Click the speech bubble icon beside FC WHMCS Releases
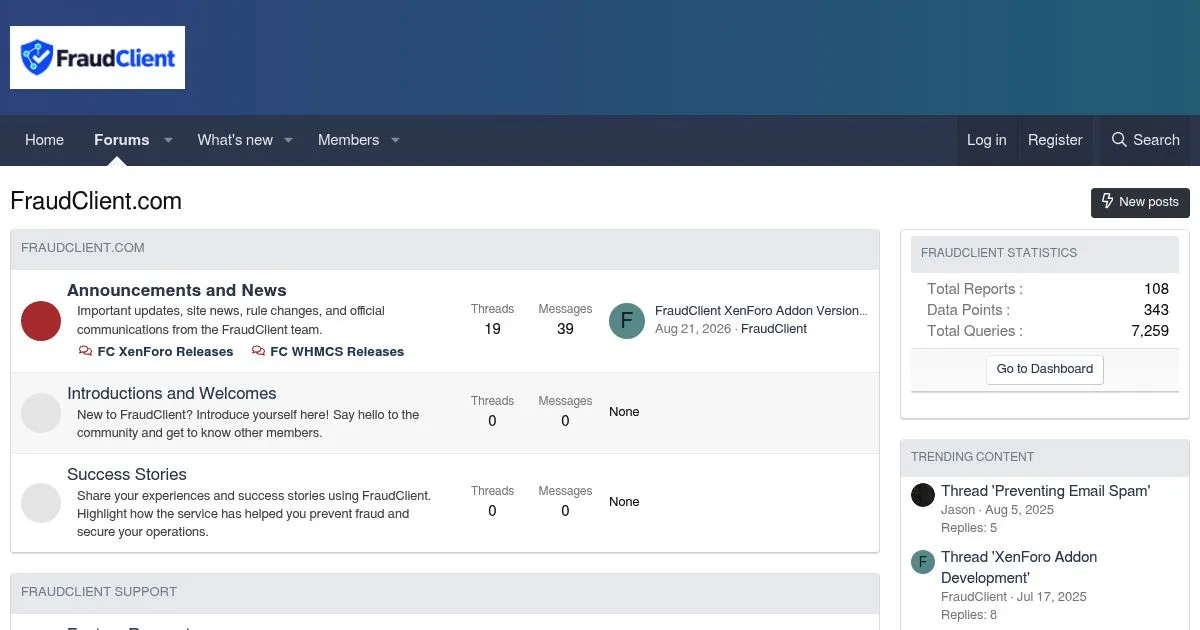The height and width of the screenshot is (630, 1200). [x=258, y=352]
